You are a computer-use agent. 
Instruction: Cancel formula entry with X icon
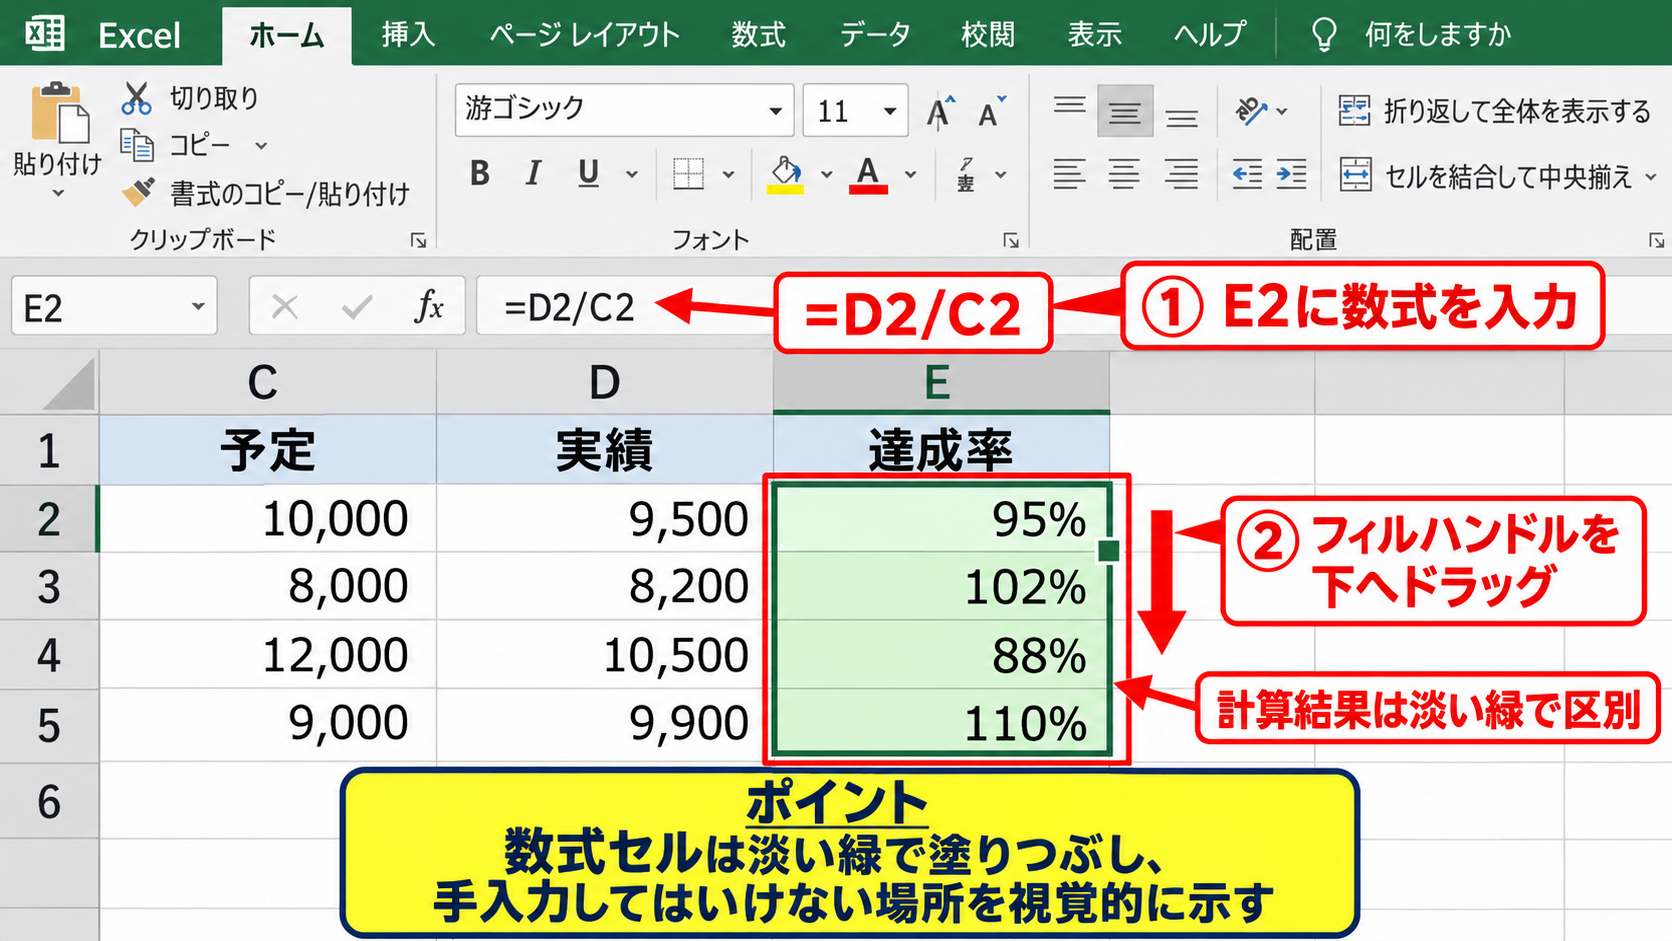click(285, 307)
